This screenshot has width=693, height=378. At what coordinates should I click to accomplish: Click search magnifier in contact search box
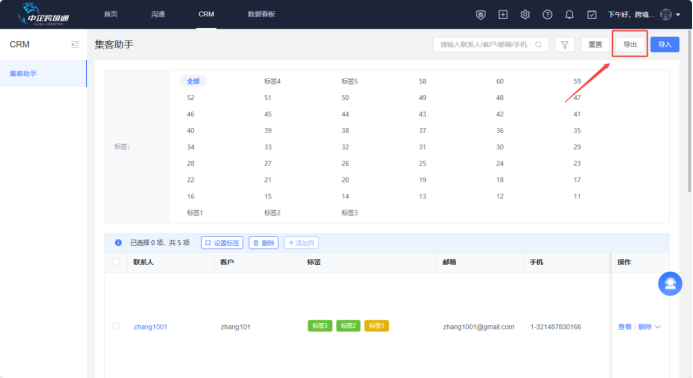[538, 44]
